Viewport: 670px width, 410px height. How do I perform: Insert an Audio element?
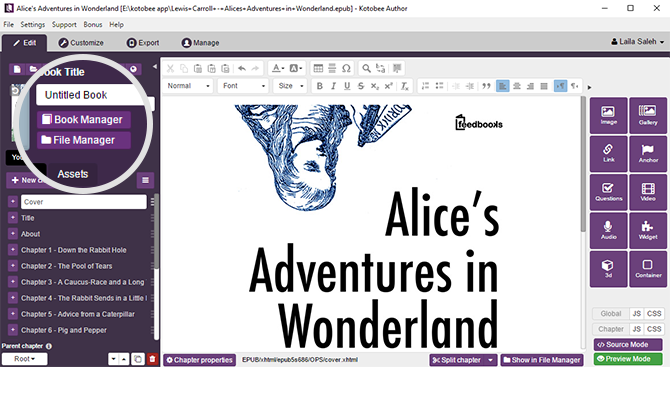(608, 230)
